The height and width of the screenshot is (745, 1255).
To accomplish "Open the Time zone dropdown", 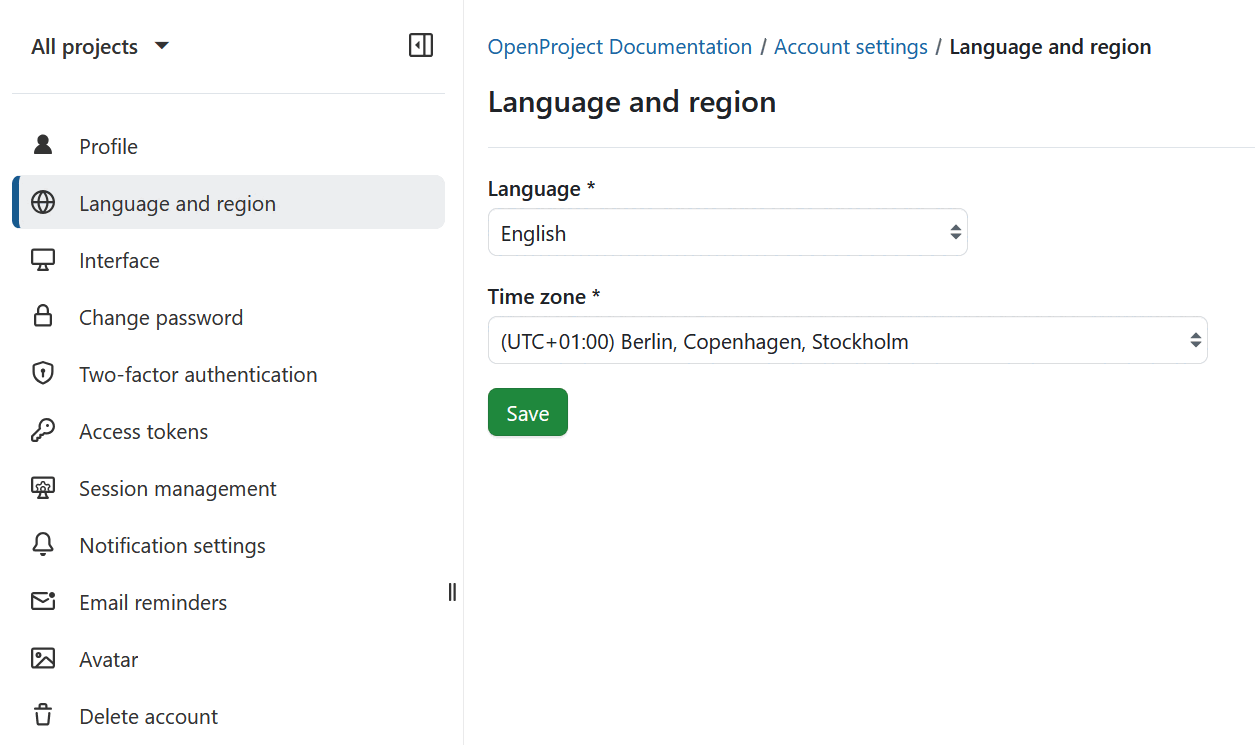I will pyautogui.click(x=847, y=340).
